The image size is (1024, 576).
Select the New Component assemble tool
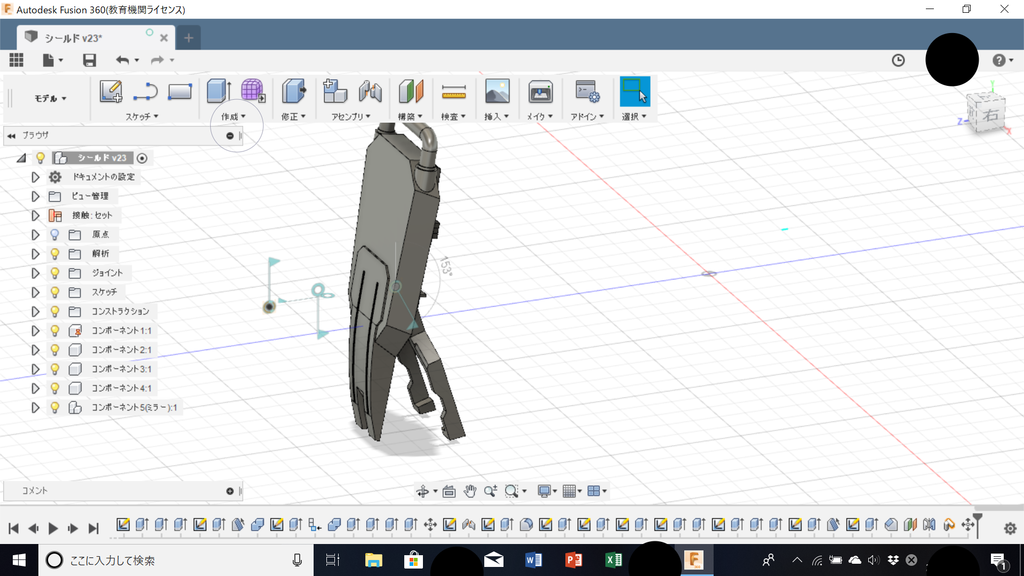pyautogui.click(x=335, y=91)
